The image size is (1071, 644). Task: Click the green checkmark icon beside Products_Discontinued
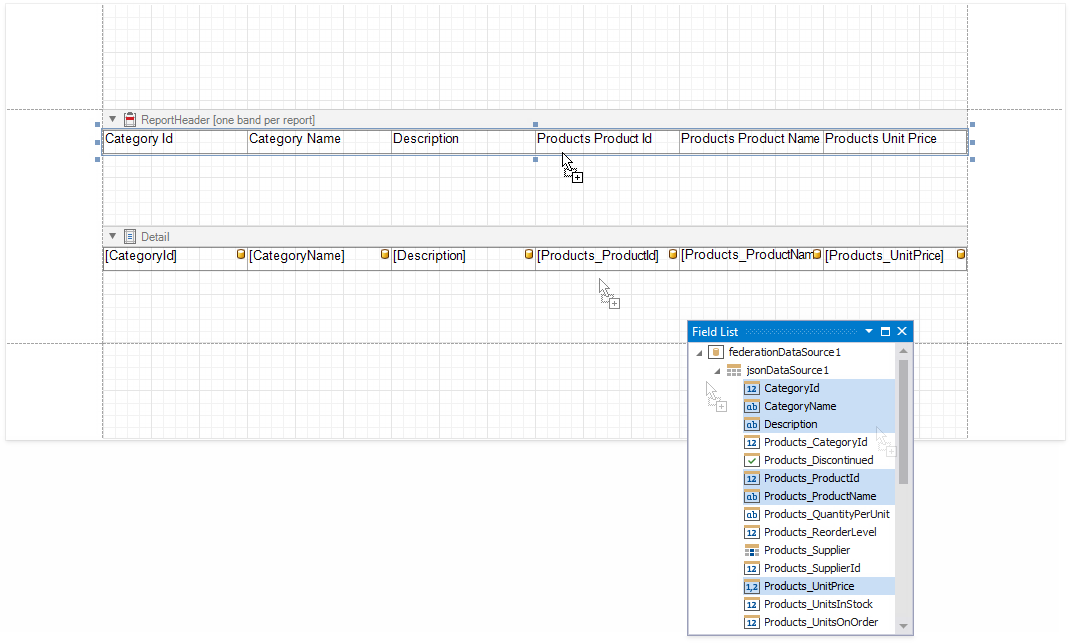[751, 460]
